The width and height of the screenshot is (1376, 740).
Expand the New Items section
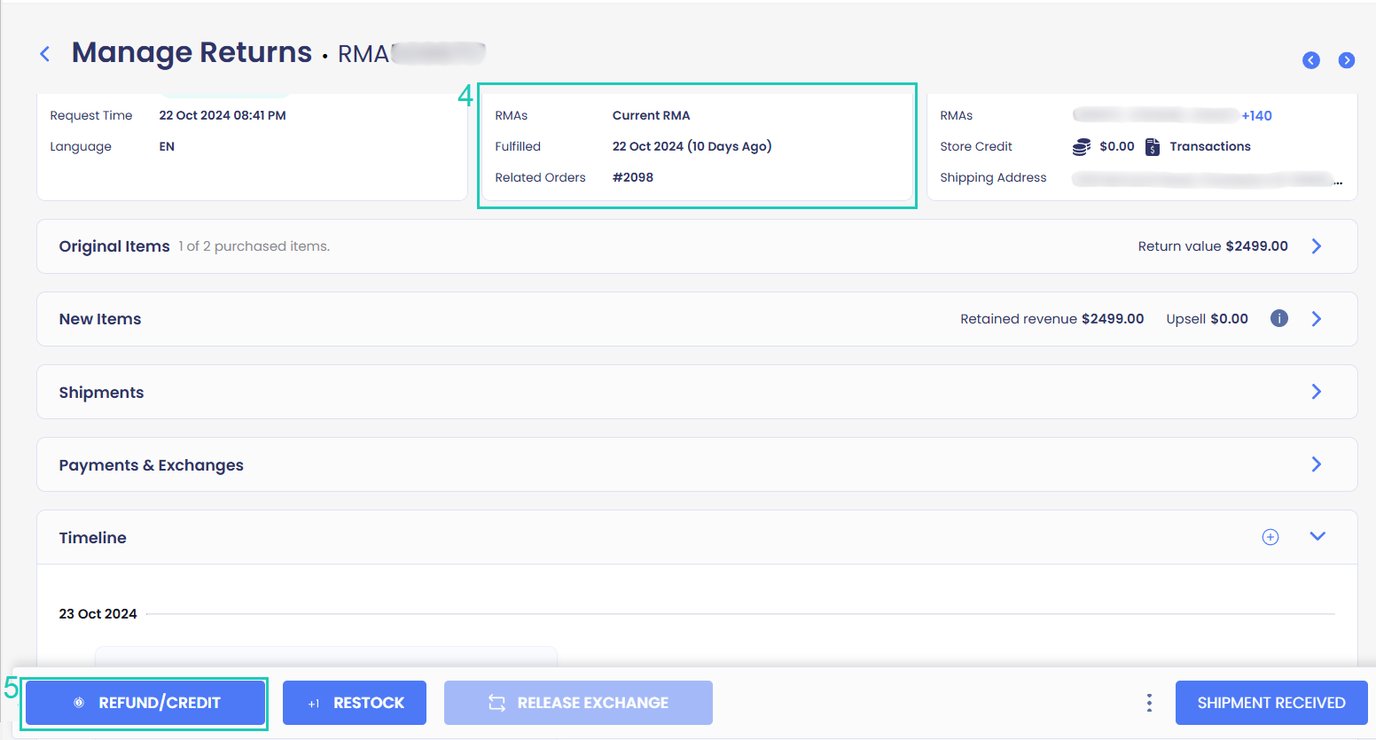click(x=1316, y=318)
